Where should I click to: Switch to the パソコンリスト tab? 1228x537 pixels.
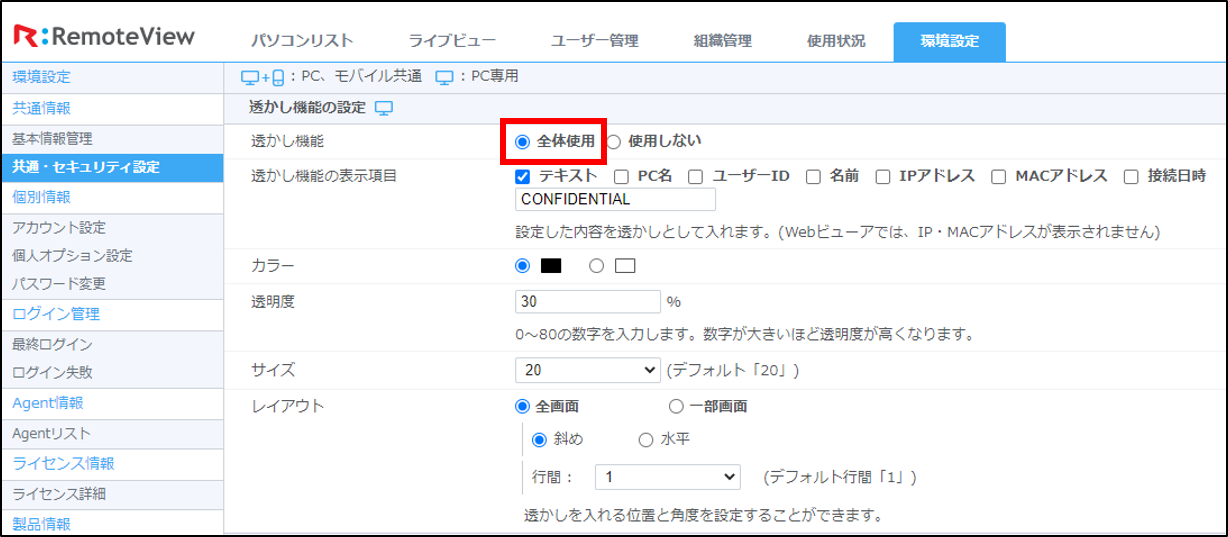tap(301, 41)
